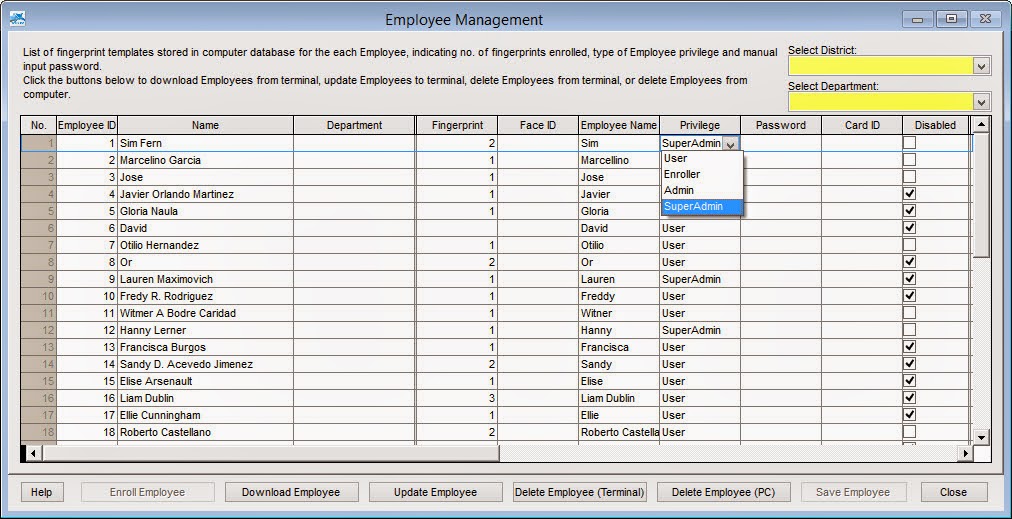This screenshot has height=519, width=1012.
Task: Click Update Employee button
Action: [x=436, y=492]
